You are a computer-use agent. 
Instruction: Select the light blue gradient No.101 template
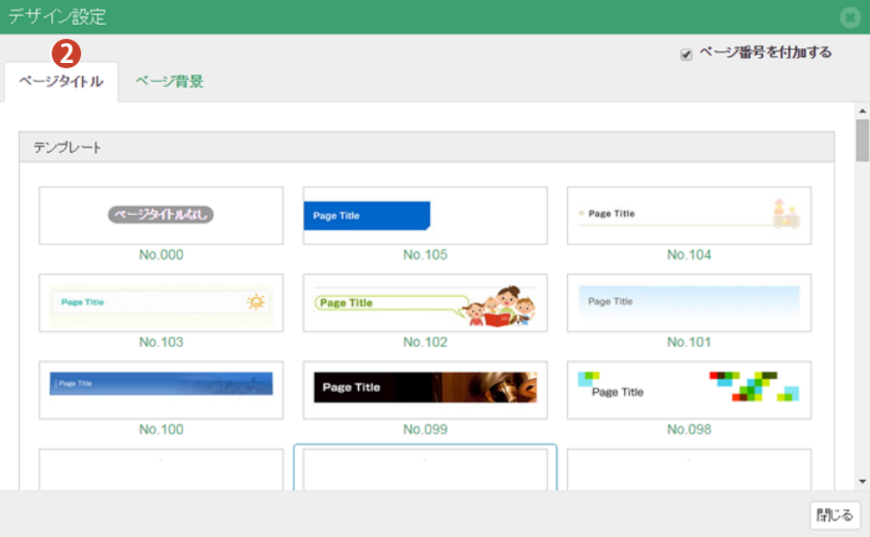pyautogui.click(x=689, y=302)
